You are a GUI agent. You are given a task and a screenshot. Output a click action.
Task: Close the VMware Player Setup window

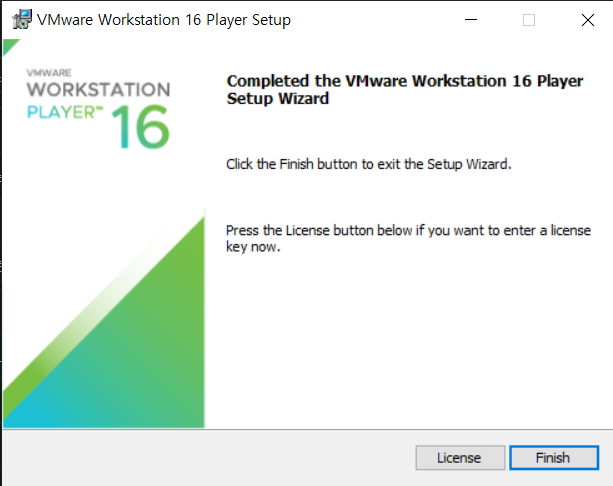(x=587, y=20)
